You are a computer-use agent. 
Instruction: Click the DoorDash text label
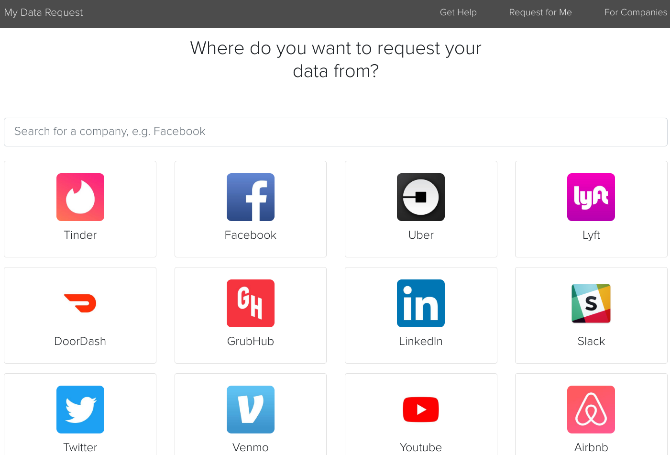tap(80, 341)
